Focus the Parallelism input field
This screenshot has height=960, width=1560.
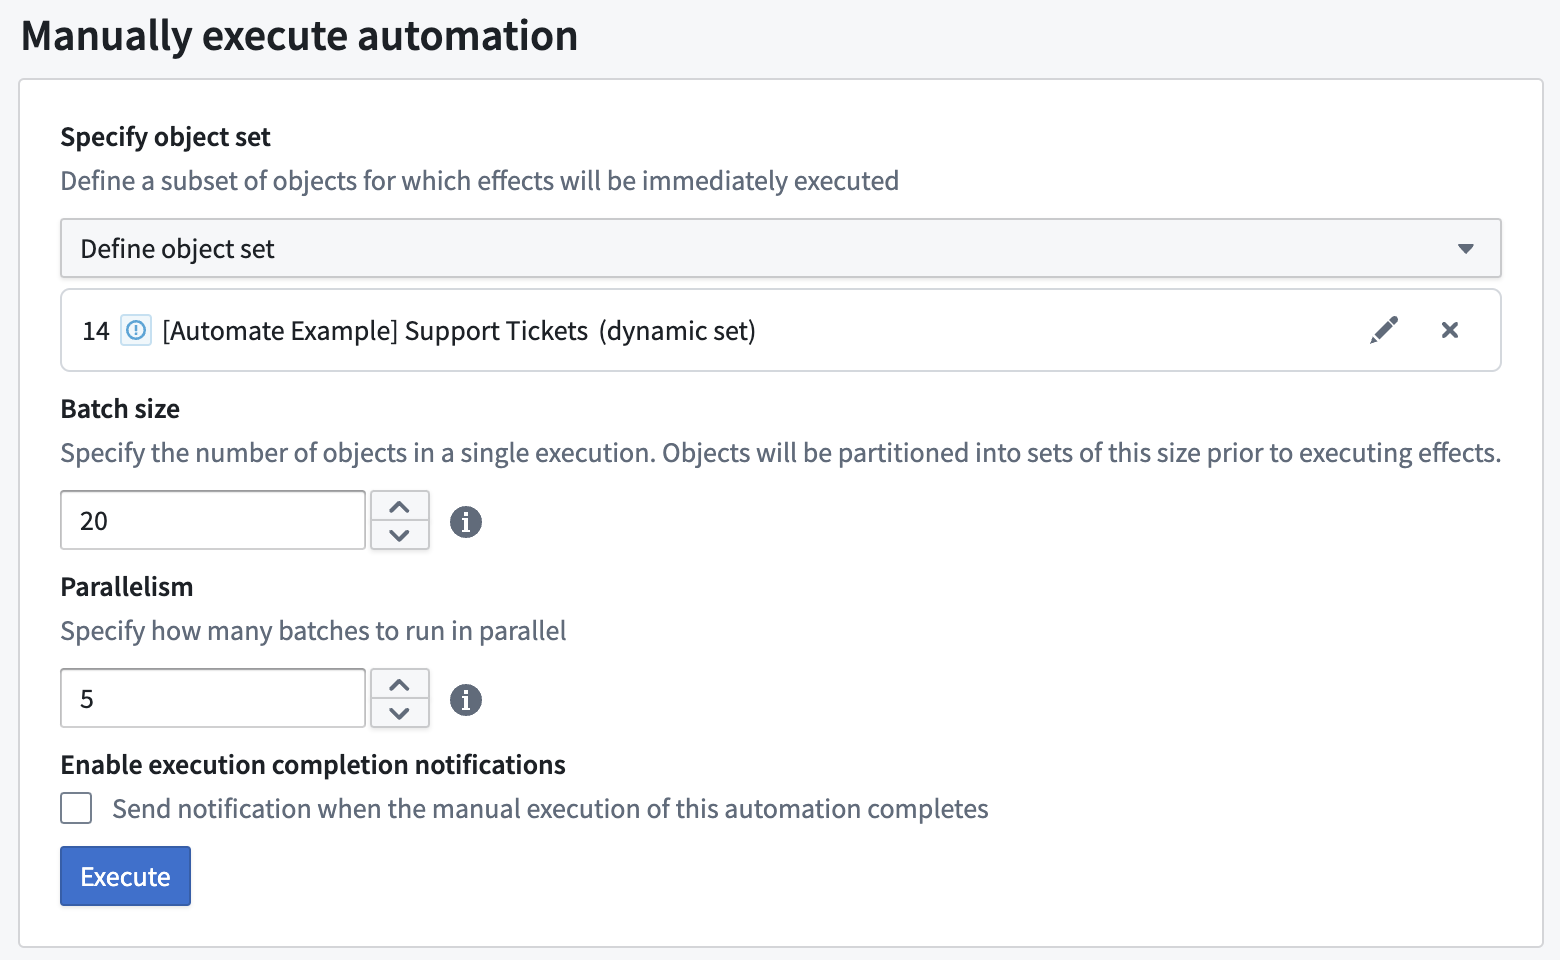point(213,698)
